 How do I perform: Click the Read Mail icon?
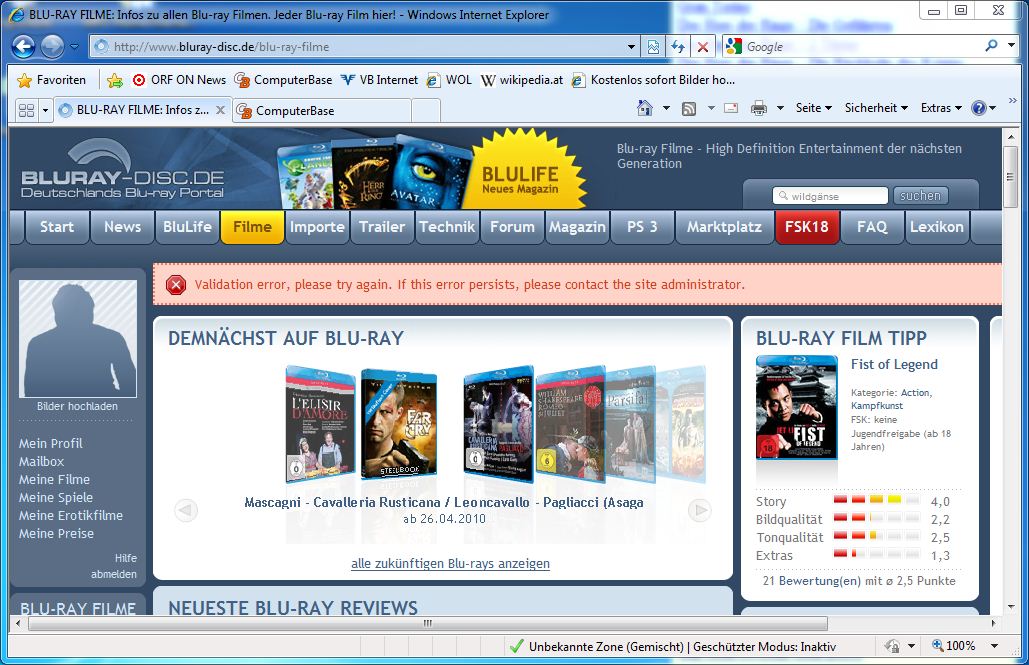coord(731,108)
